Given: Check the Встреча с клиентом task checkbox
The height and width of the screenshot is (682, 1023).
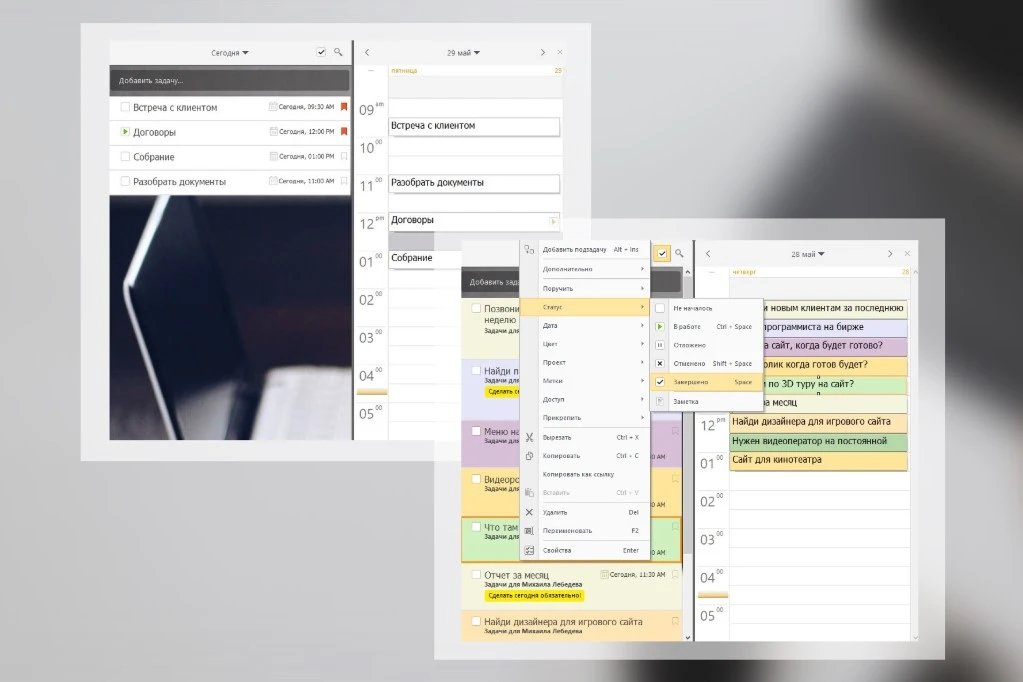Looking at the screenshot, I should [125, 107].
